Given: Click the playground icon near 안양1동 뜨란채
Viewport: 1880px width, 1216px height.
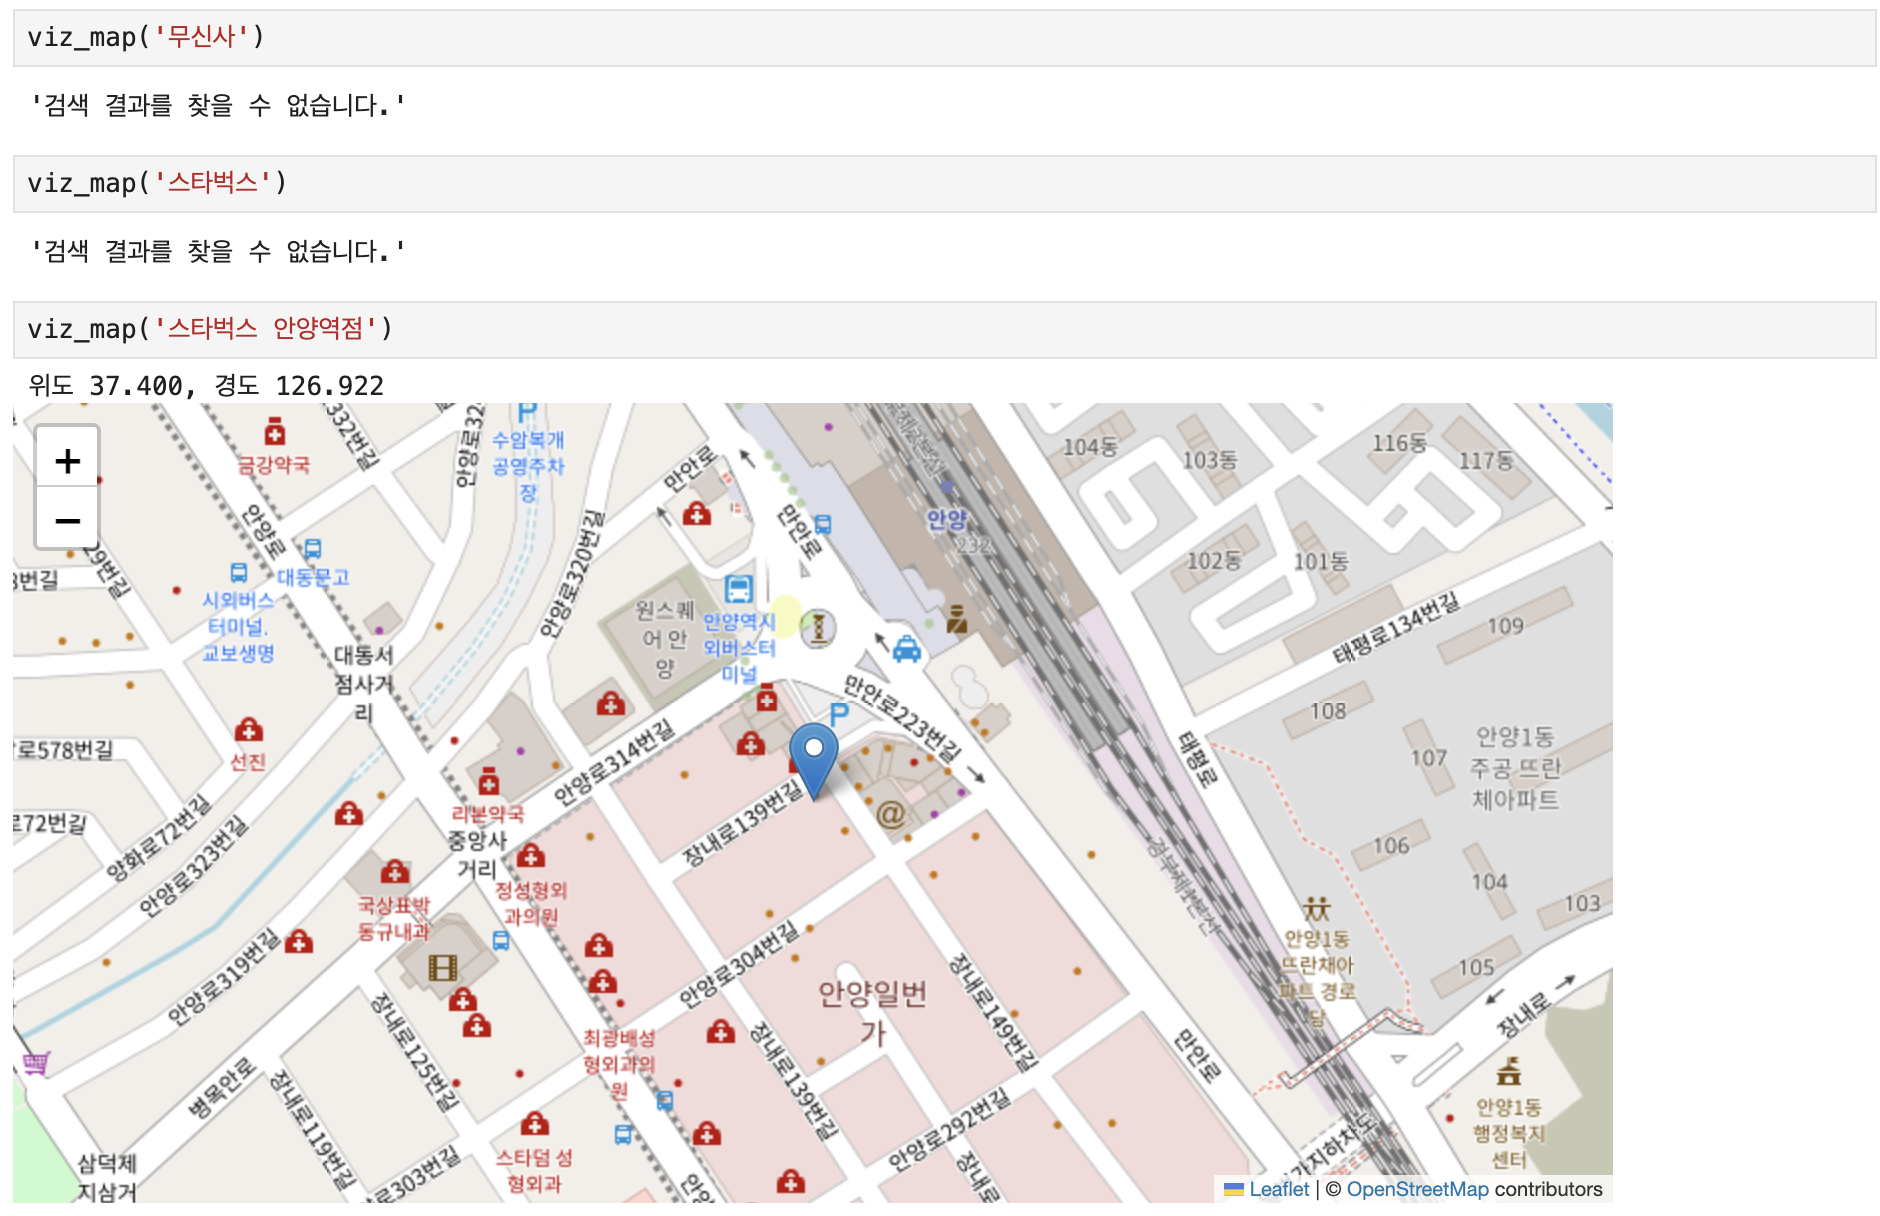Looking at the screenshot, I should (x=1316, y=909).
